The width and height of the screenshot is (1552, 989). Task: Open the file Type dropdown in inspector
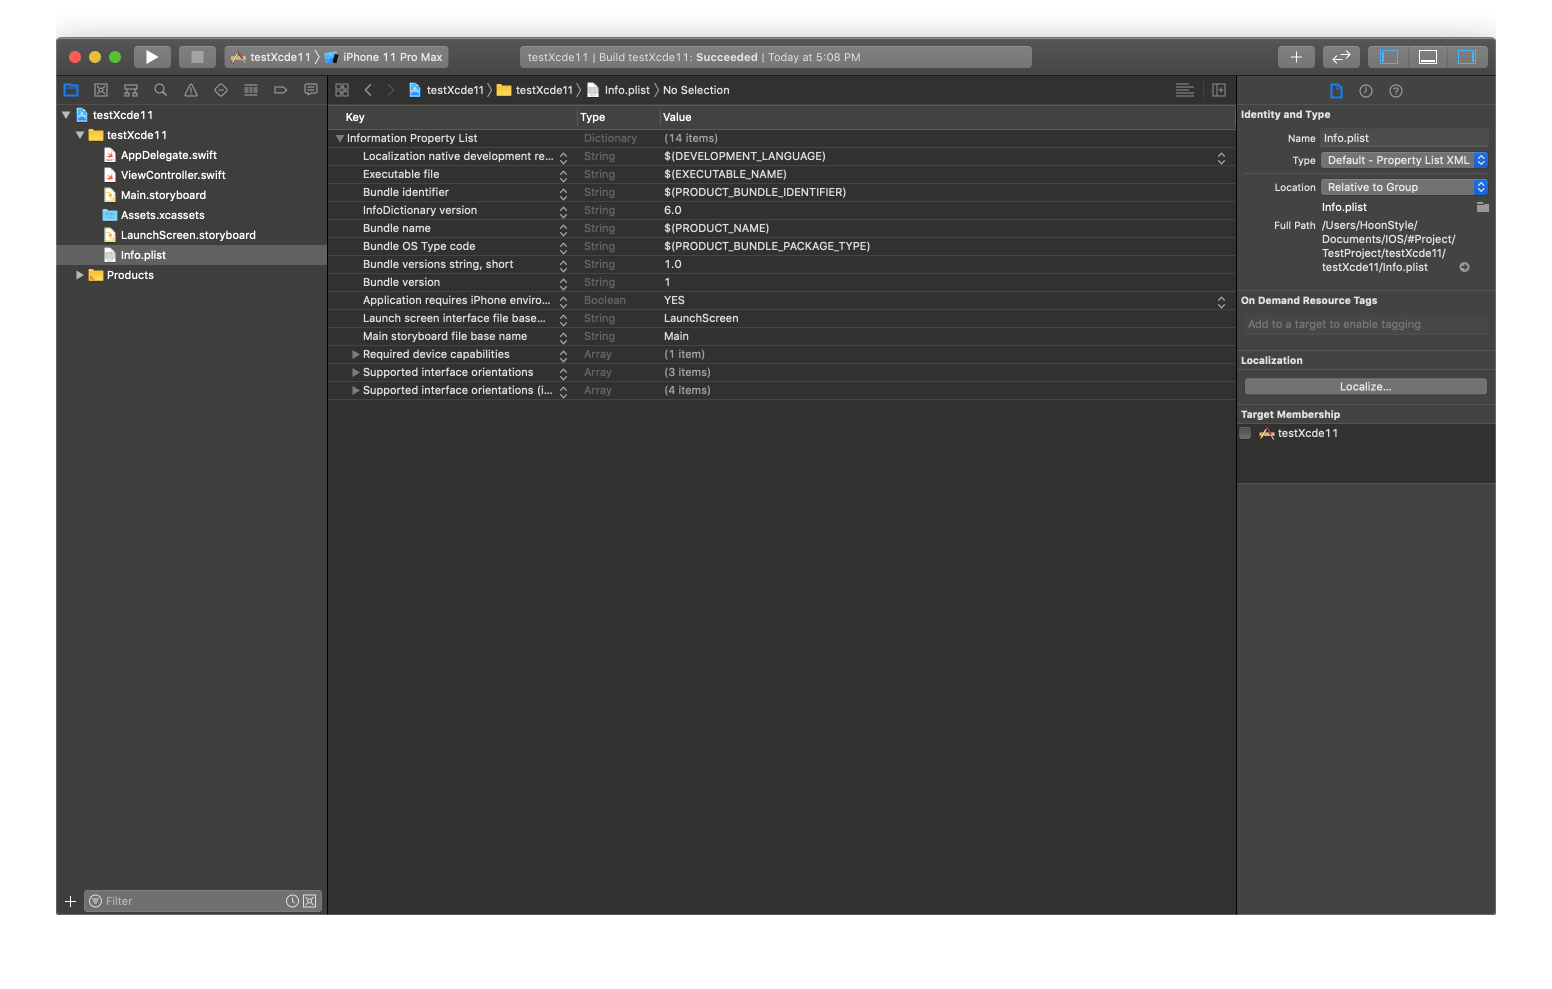point(1404,160)
